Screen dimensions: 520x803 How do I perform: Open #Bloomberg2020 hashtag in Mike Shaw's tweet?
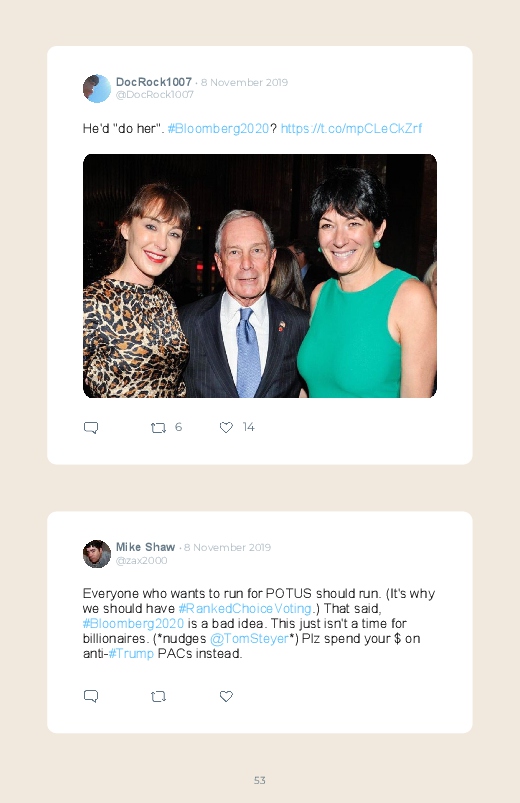(x=133, y=623)
